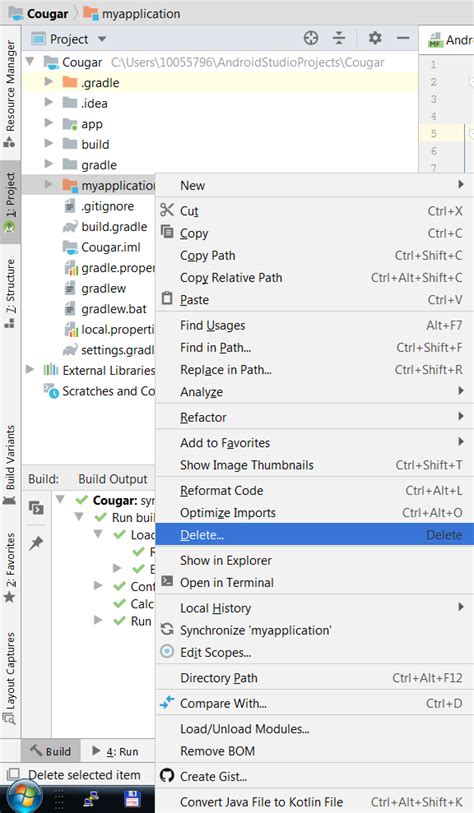Viewport: 474px width, 813px height.
Task: Switch to the Build tool window tab
Action: [x=51, y=751]
